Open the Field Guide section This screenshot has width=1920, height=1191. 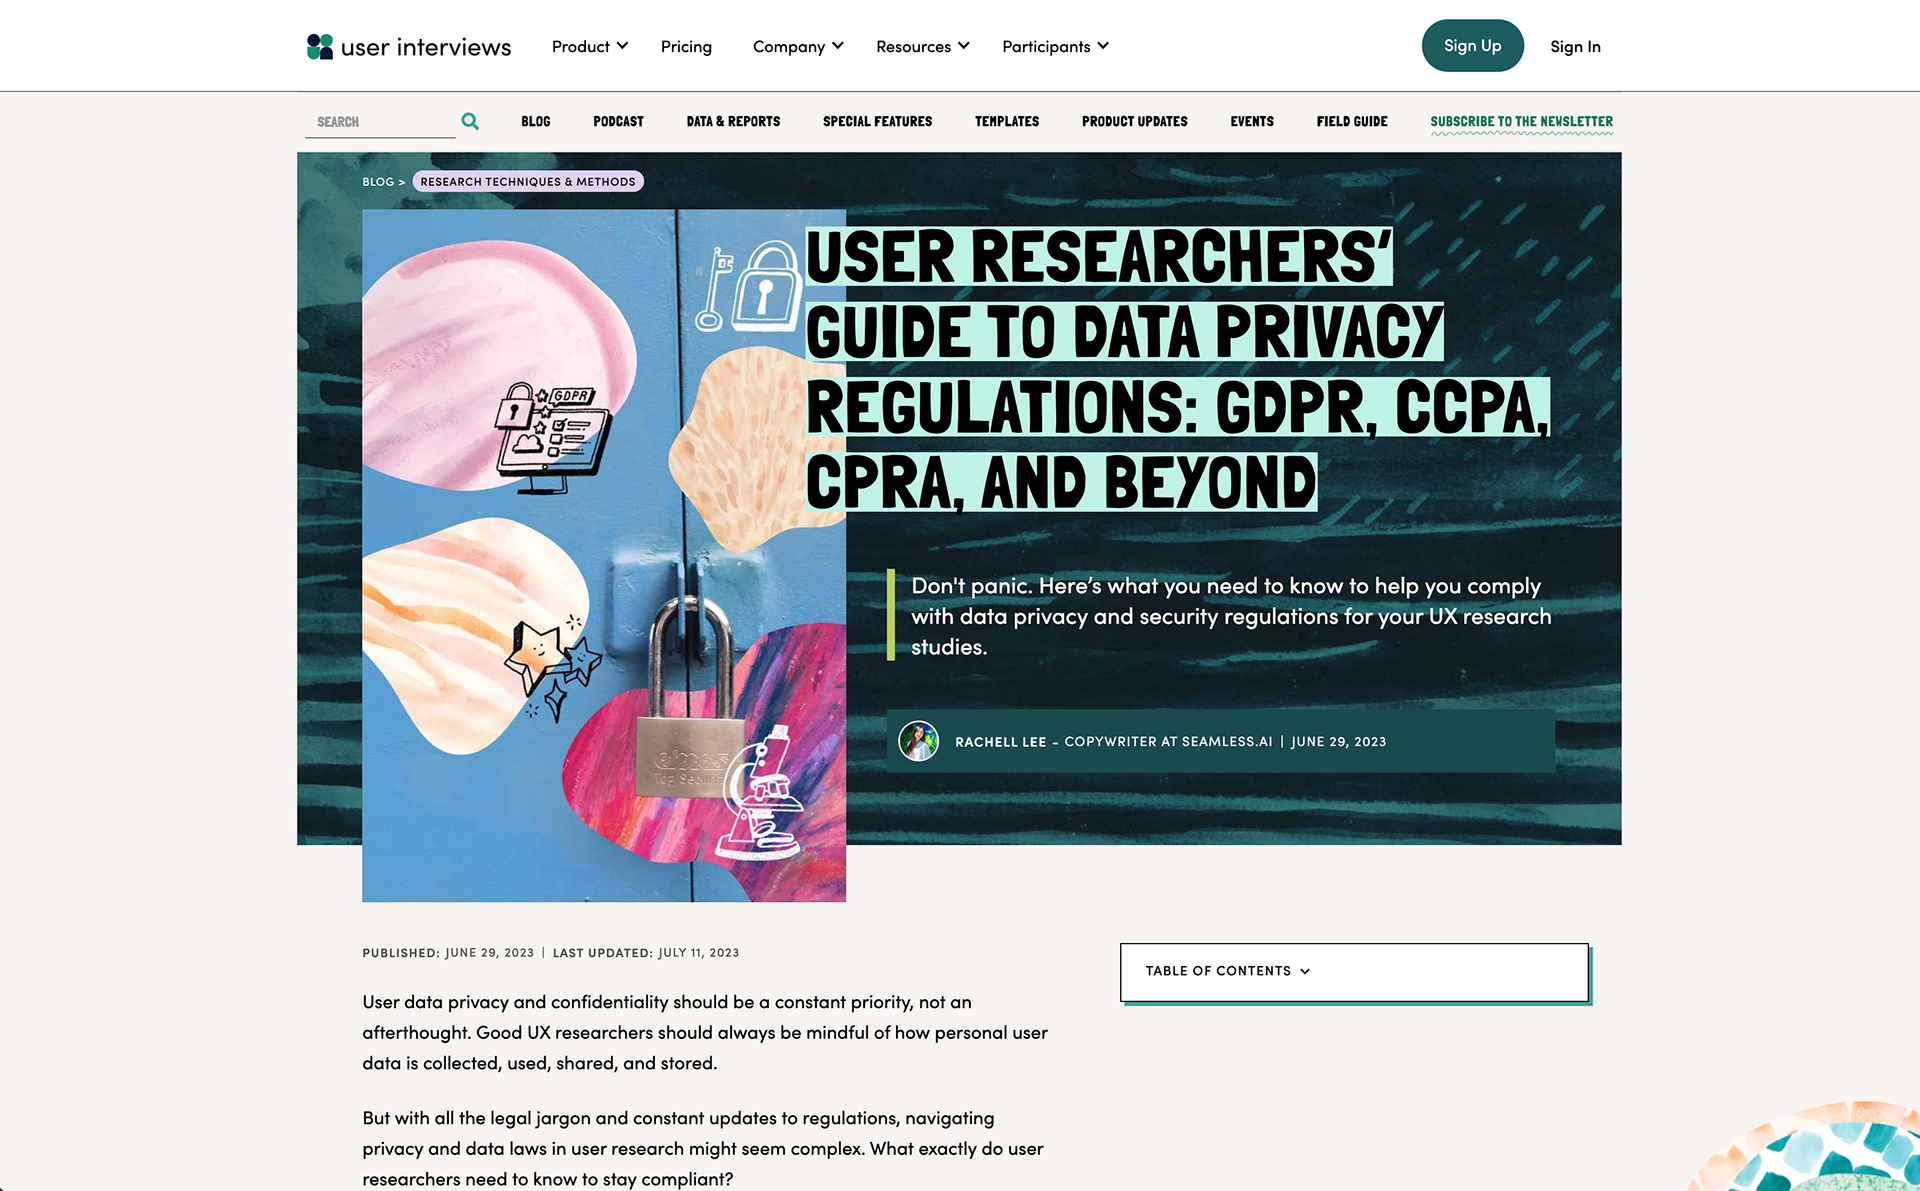tap(1351, 122)
